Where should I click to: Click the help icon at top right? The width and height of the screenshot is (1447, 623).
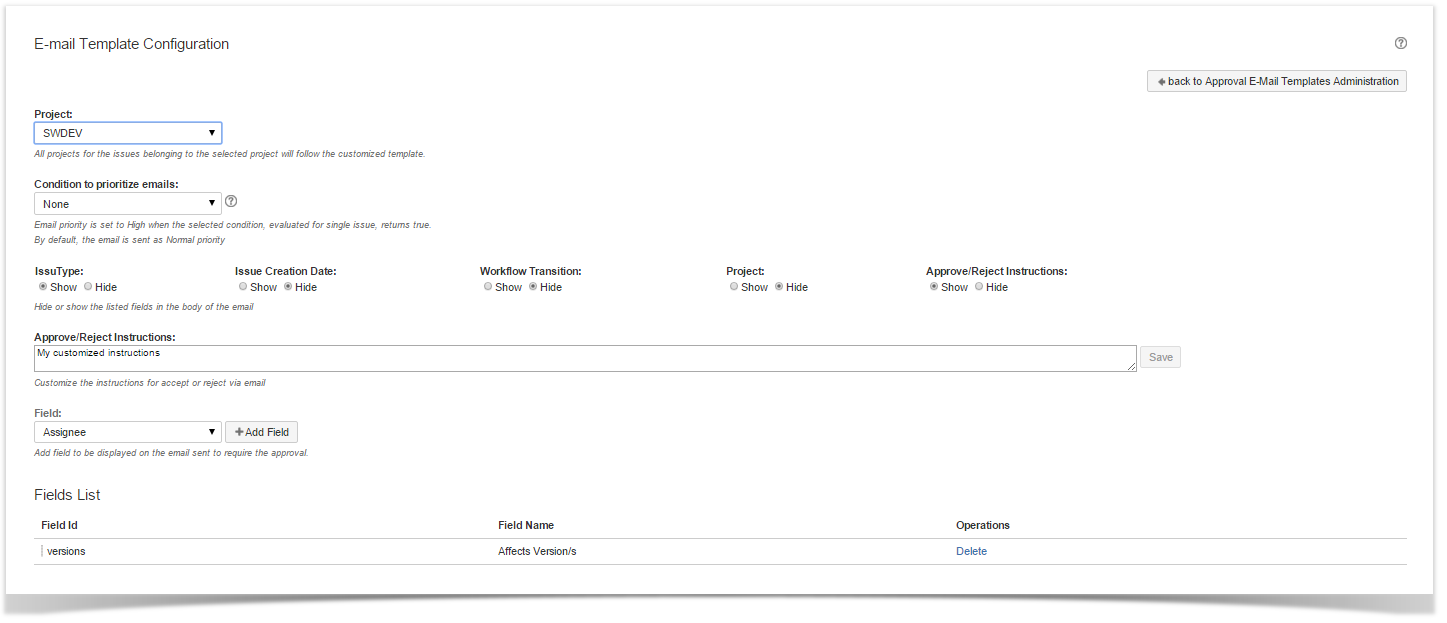(x=1400, y=43)
